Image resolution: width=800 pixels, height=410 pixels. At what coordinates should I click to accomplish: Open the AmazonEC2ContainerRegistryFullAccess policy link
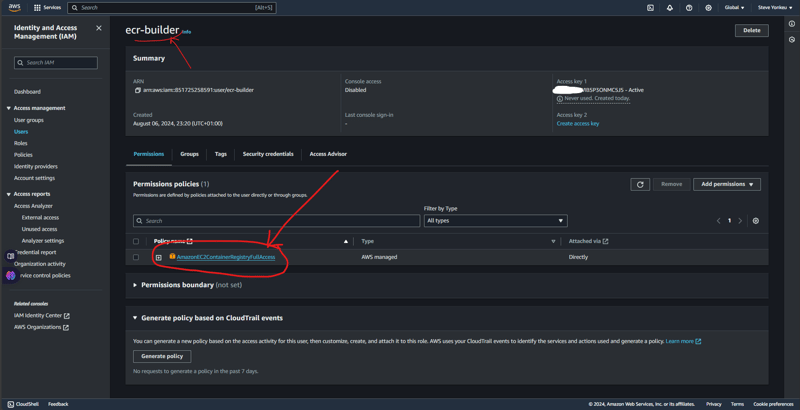click(x=226, y=257)
